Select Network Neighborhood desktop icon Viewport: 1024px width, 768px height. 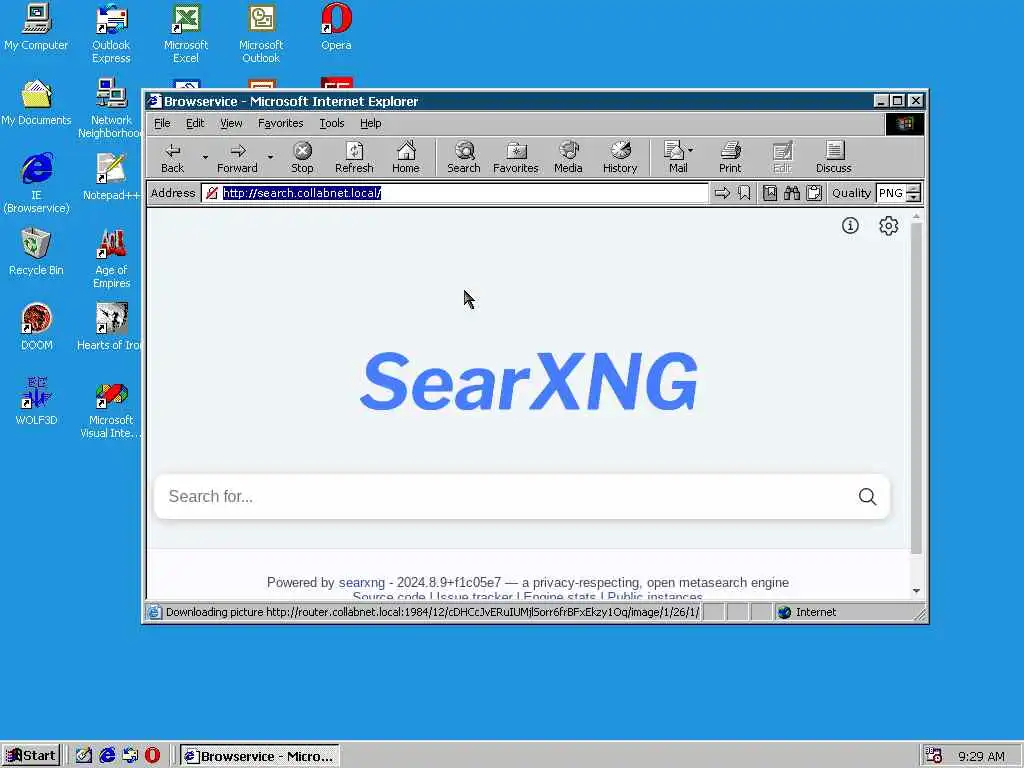(111, 109)
